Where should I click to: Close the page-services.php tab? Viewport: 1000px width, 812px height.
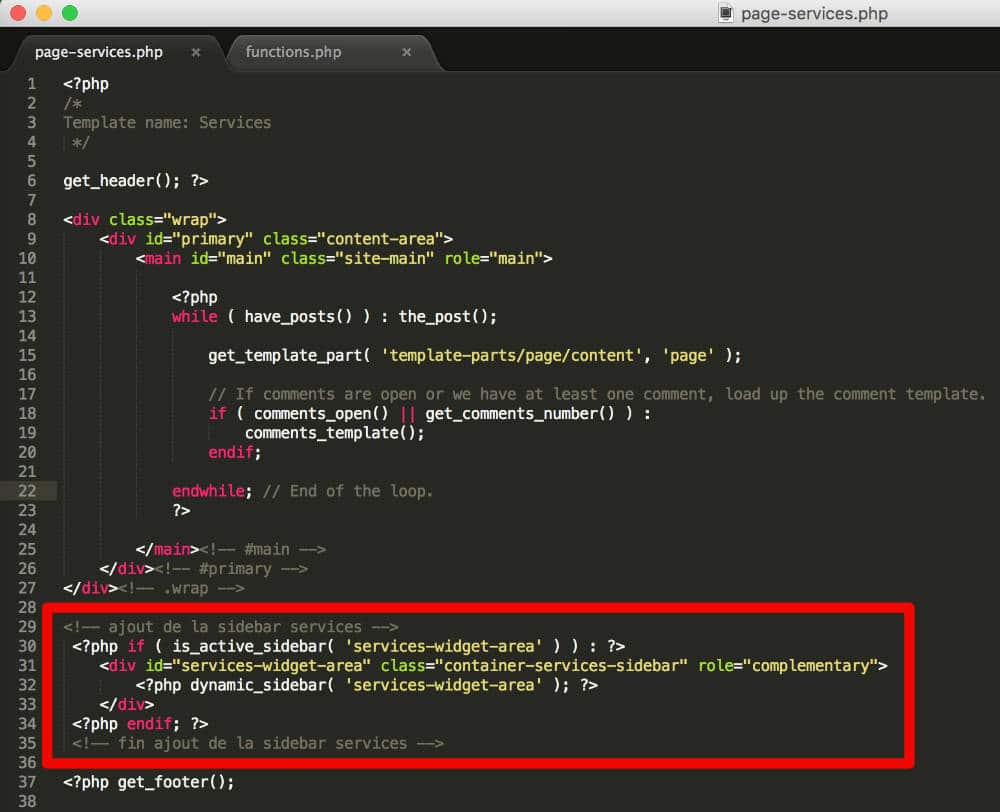point(196,51)
